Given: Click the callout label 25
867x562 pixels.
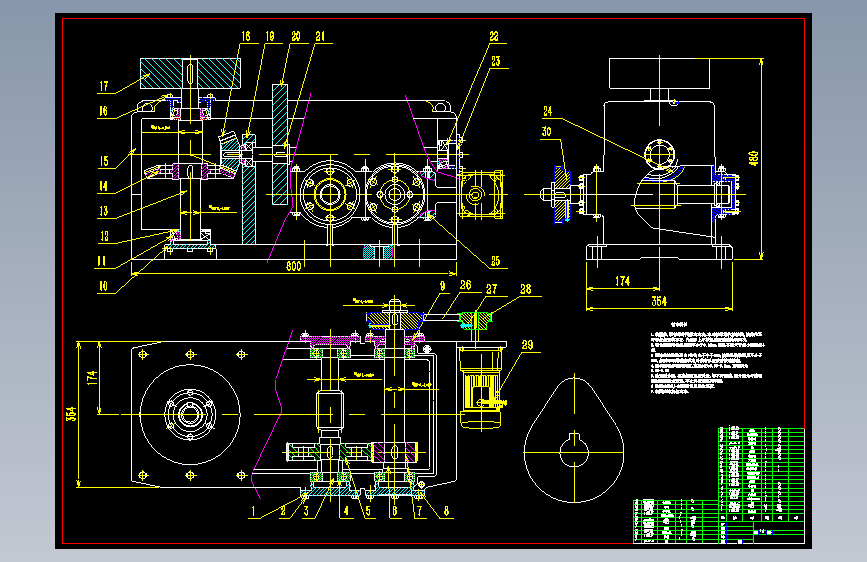Looking at the screenshot, I should (495, 261).
